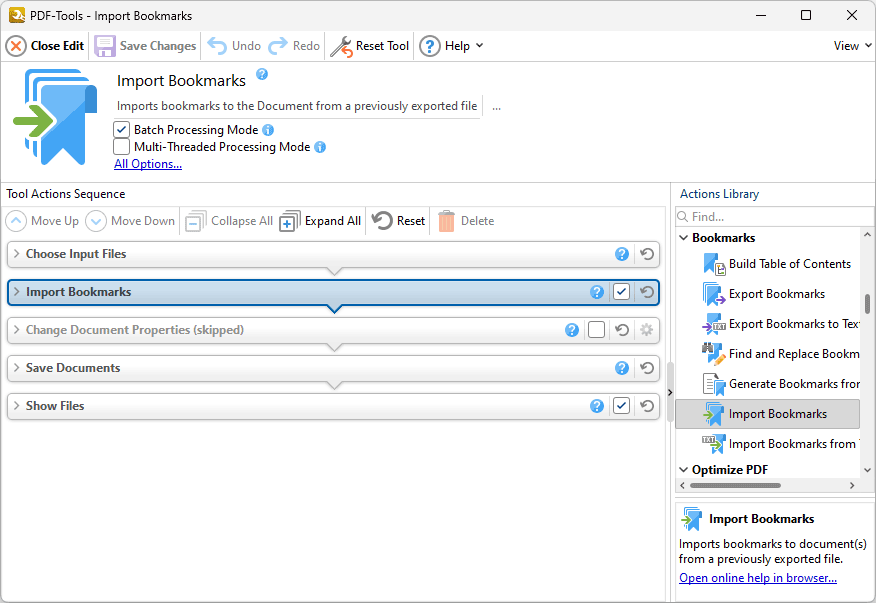876x603 pixels.
Task: Select Build Table of Contents action
Action: 777,264
